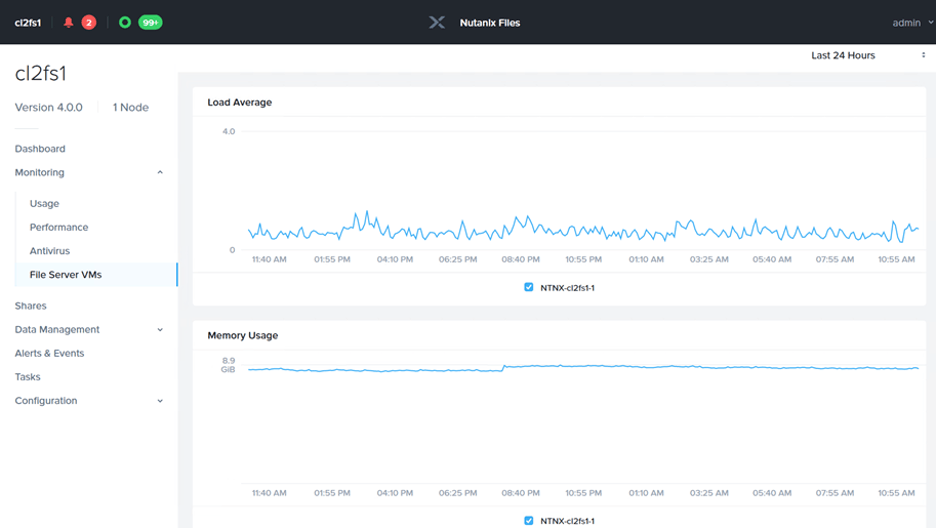
Task: Select the Configuration menu item
Action: (x=46, y=401)
